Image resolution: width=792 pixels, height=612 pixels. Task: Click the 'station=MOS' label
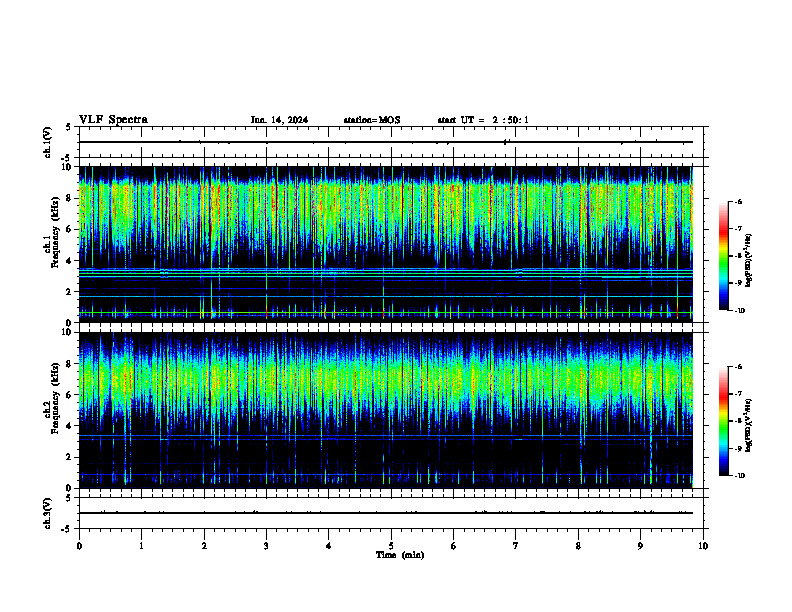coord(372,120)
